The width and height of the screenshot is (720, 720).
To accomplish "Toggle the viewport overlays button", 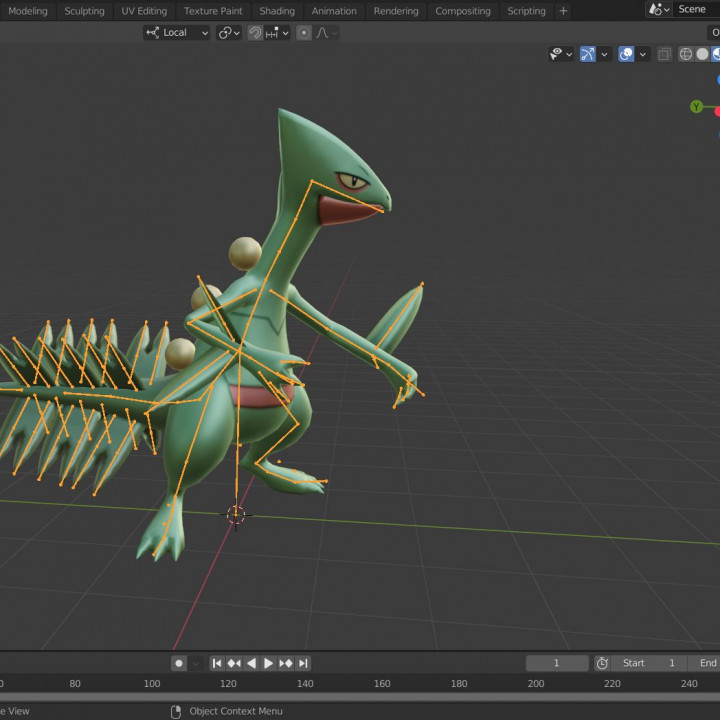I will click(626, 54).
